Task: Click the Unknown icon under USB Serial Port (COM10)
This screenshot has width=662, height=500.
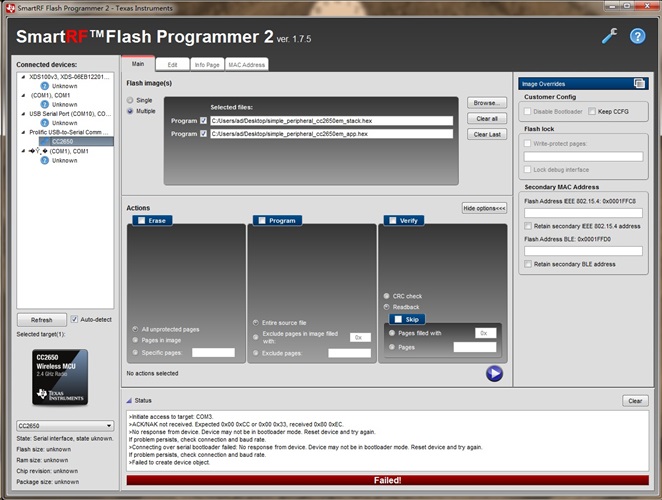Action: click(x=45, y=123)
